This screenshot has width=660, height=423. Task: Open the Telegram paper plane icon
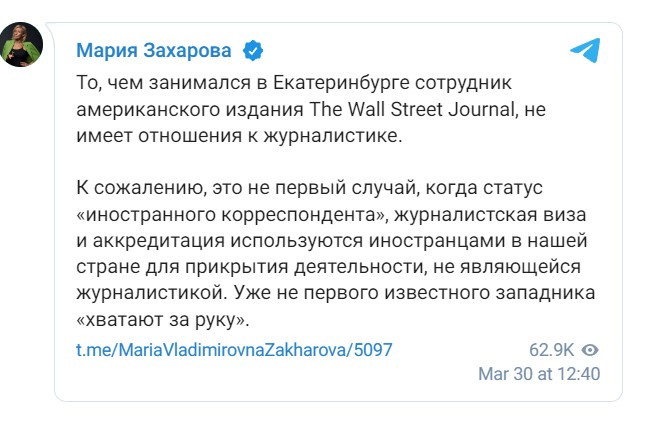pyautogui.click(x=585, y=50)
